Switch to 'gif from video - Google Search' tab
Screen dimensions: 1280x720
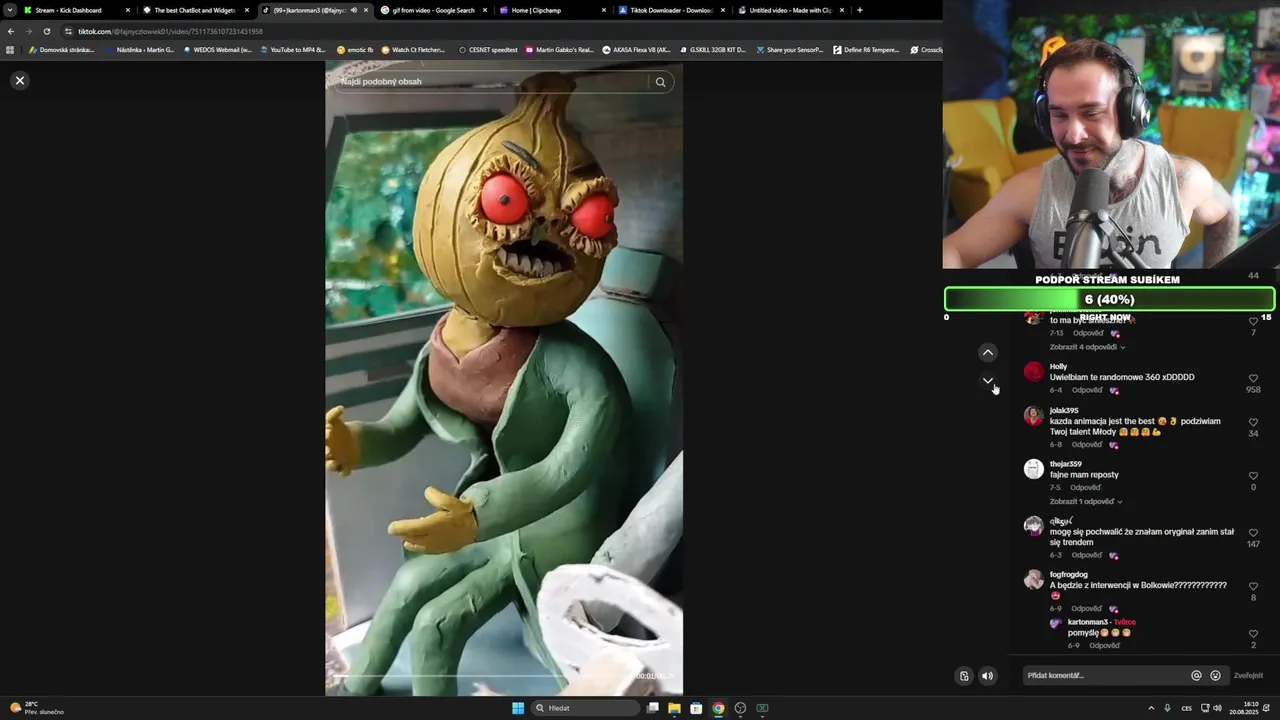(434, 10)
